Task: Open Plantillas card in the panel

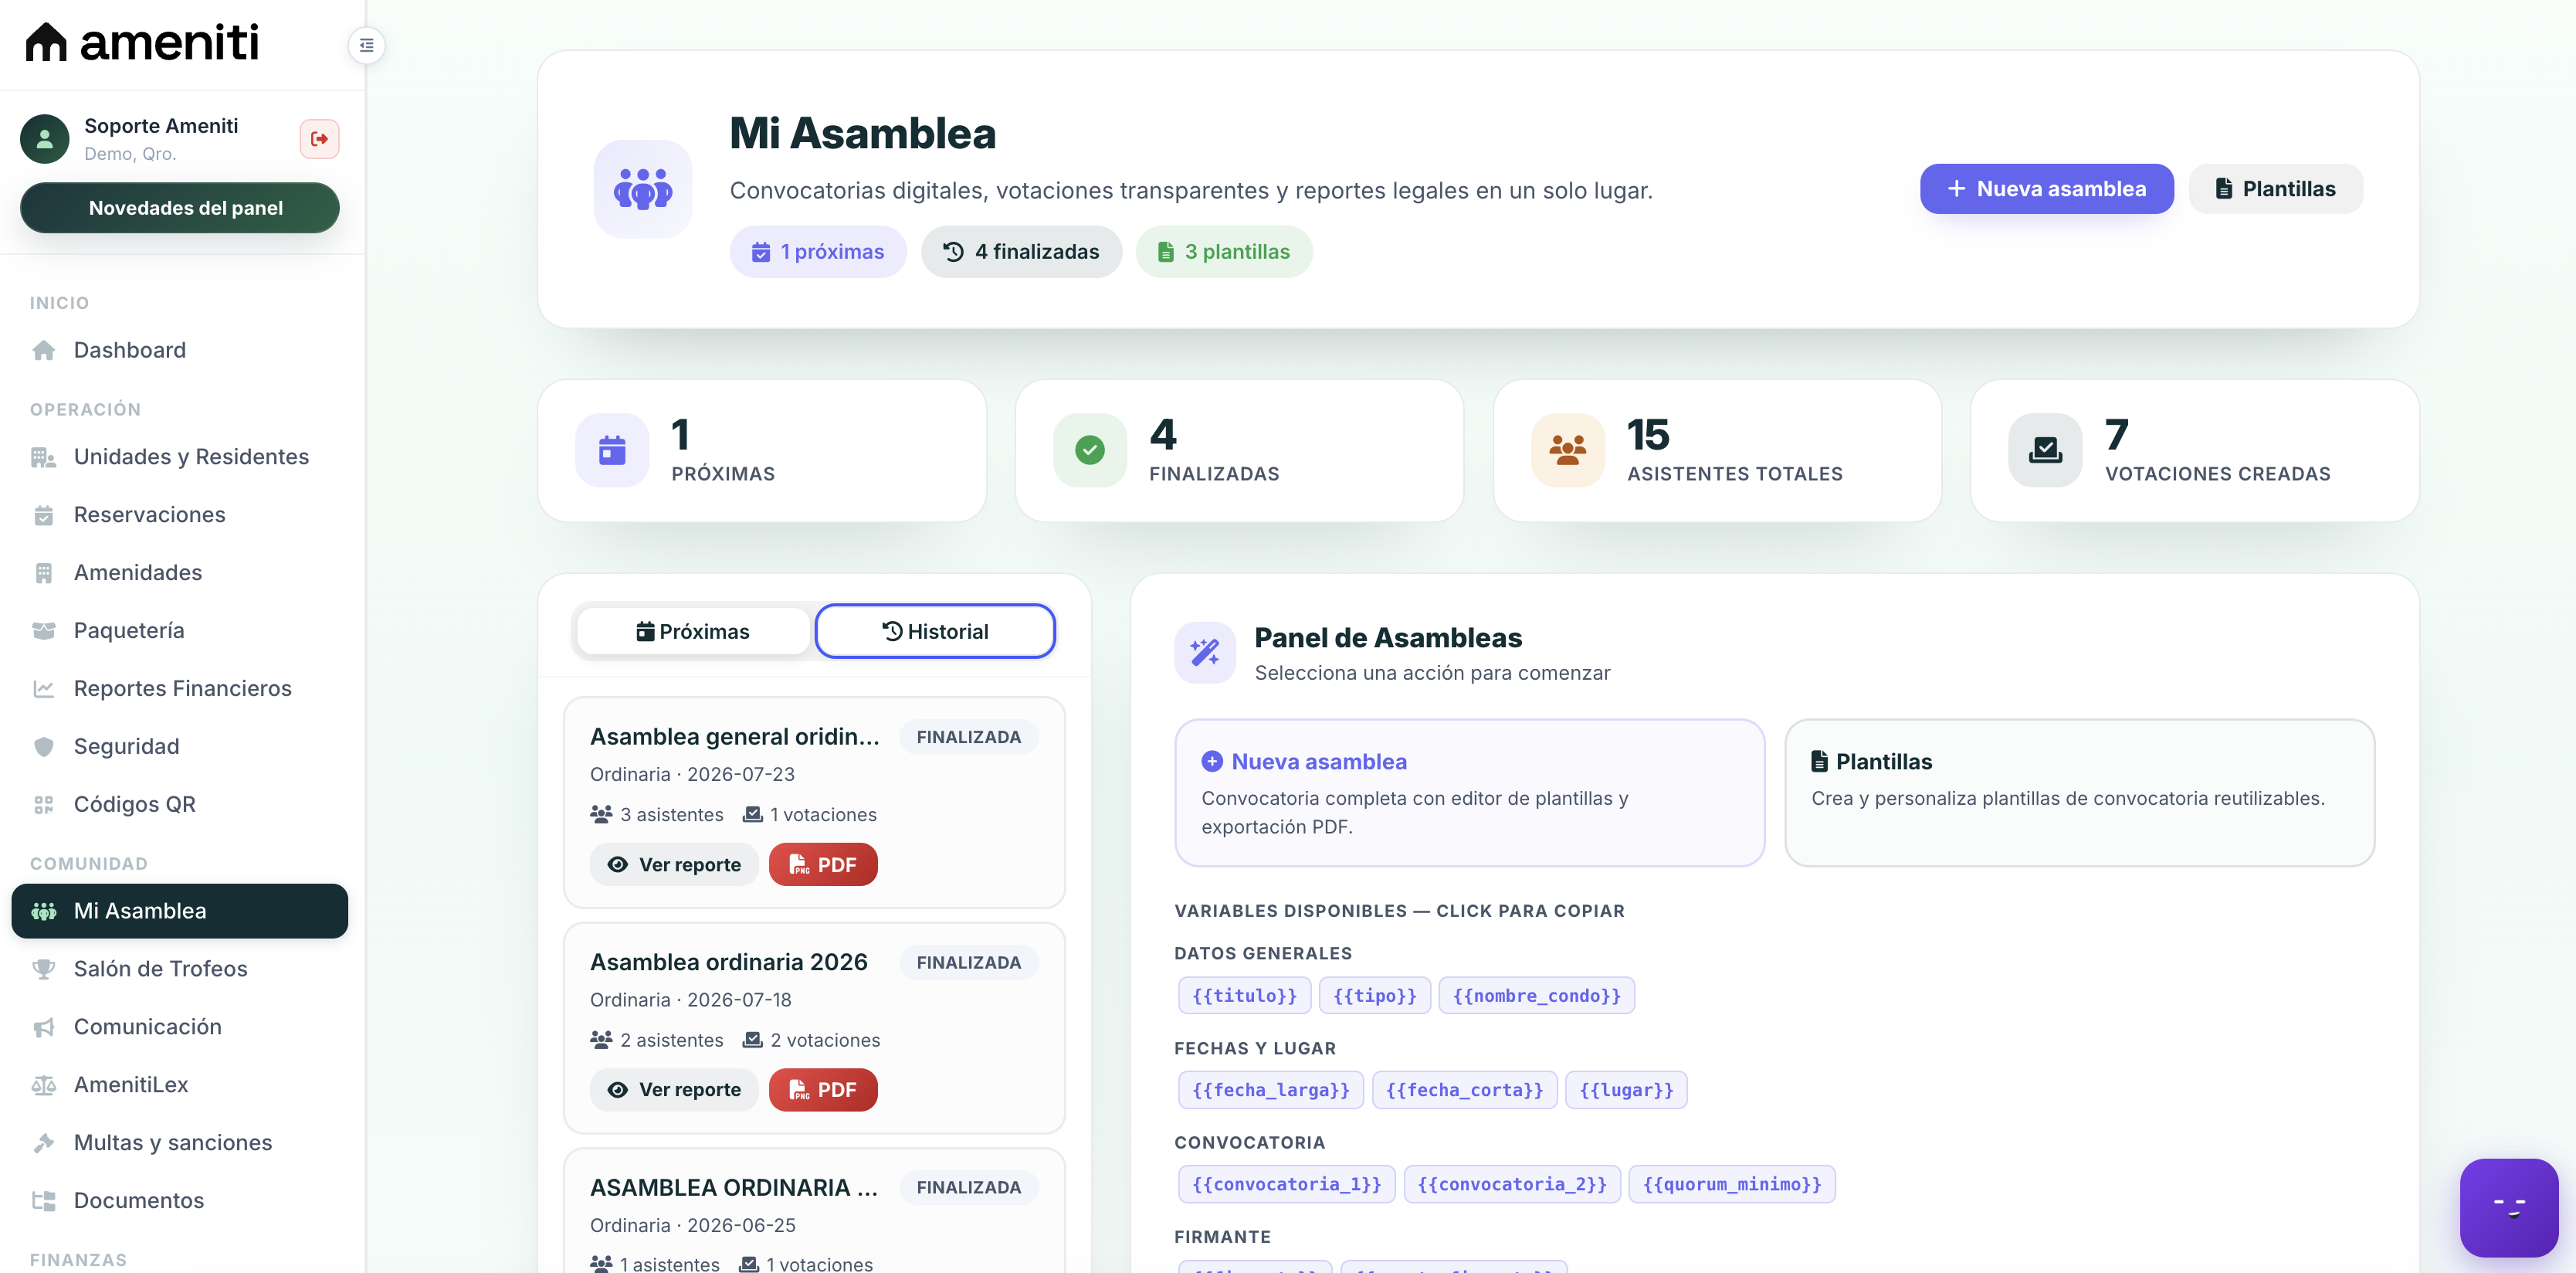Action: (2079, 792)
